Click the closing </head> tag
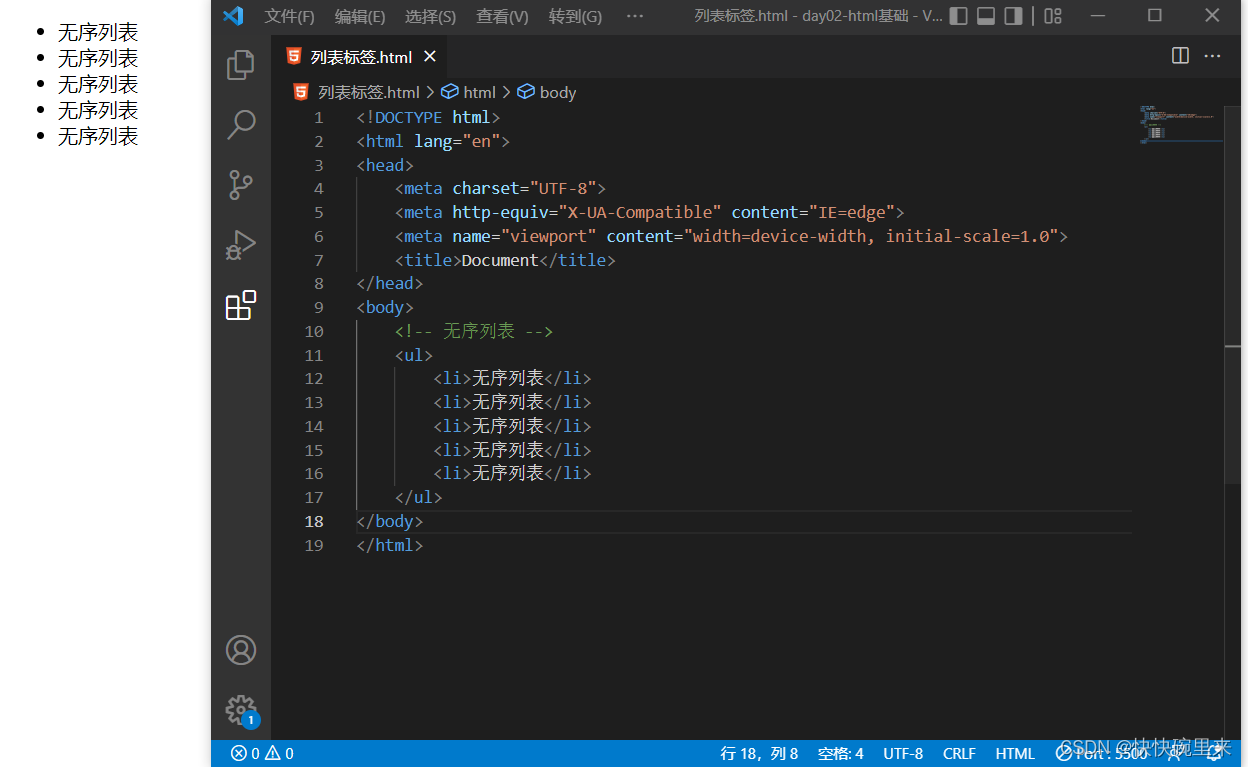This screenshot has width=1248, height=767. (x=390, y=283)
